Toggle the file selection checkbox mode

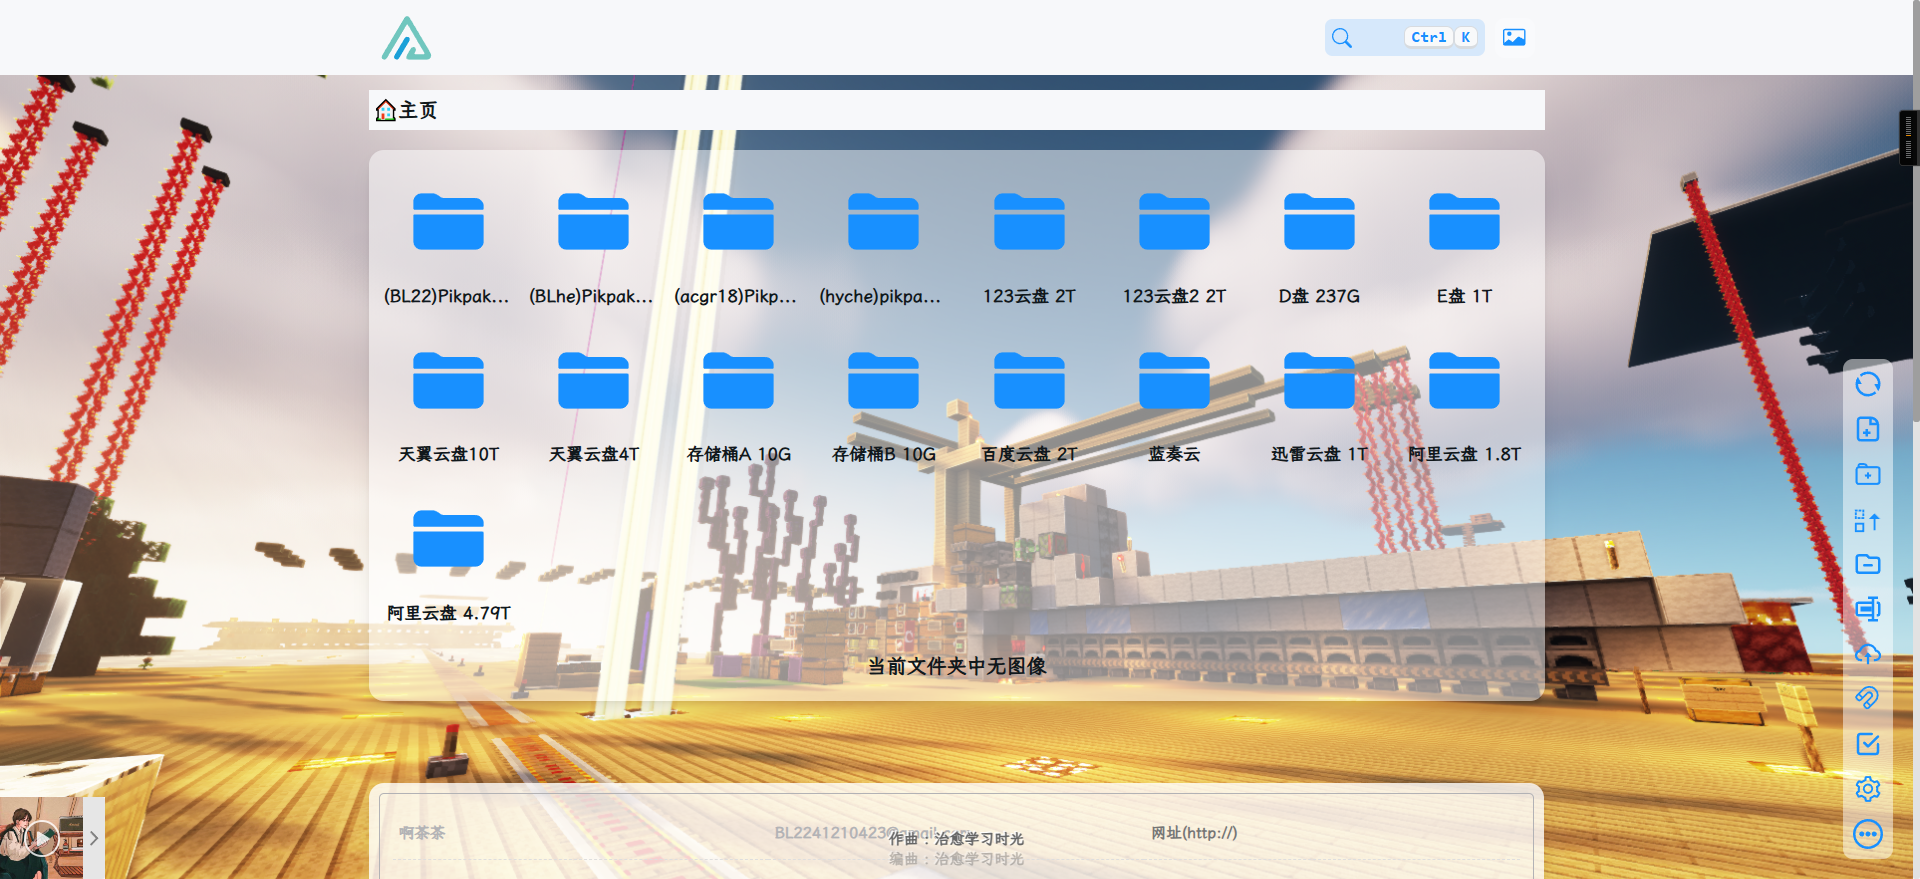tap(1867, 744)
